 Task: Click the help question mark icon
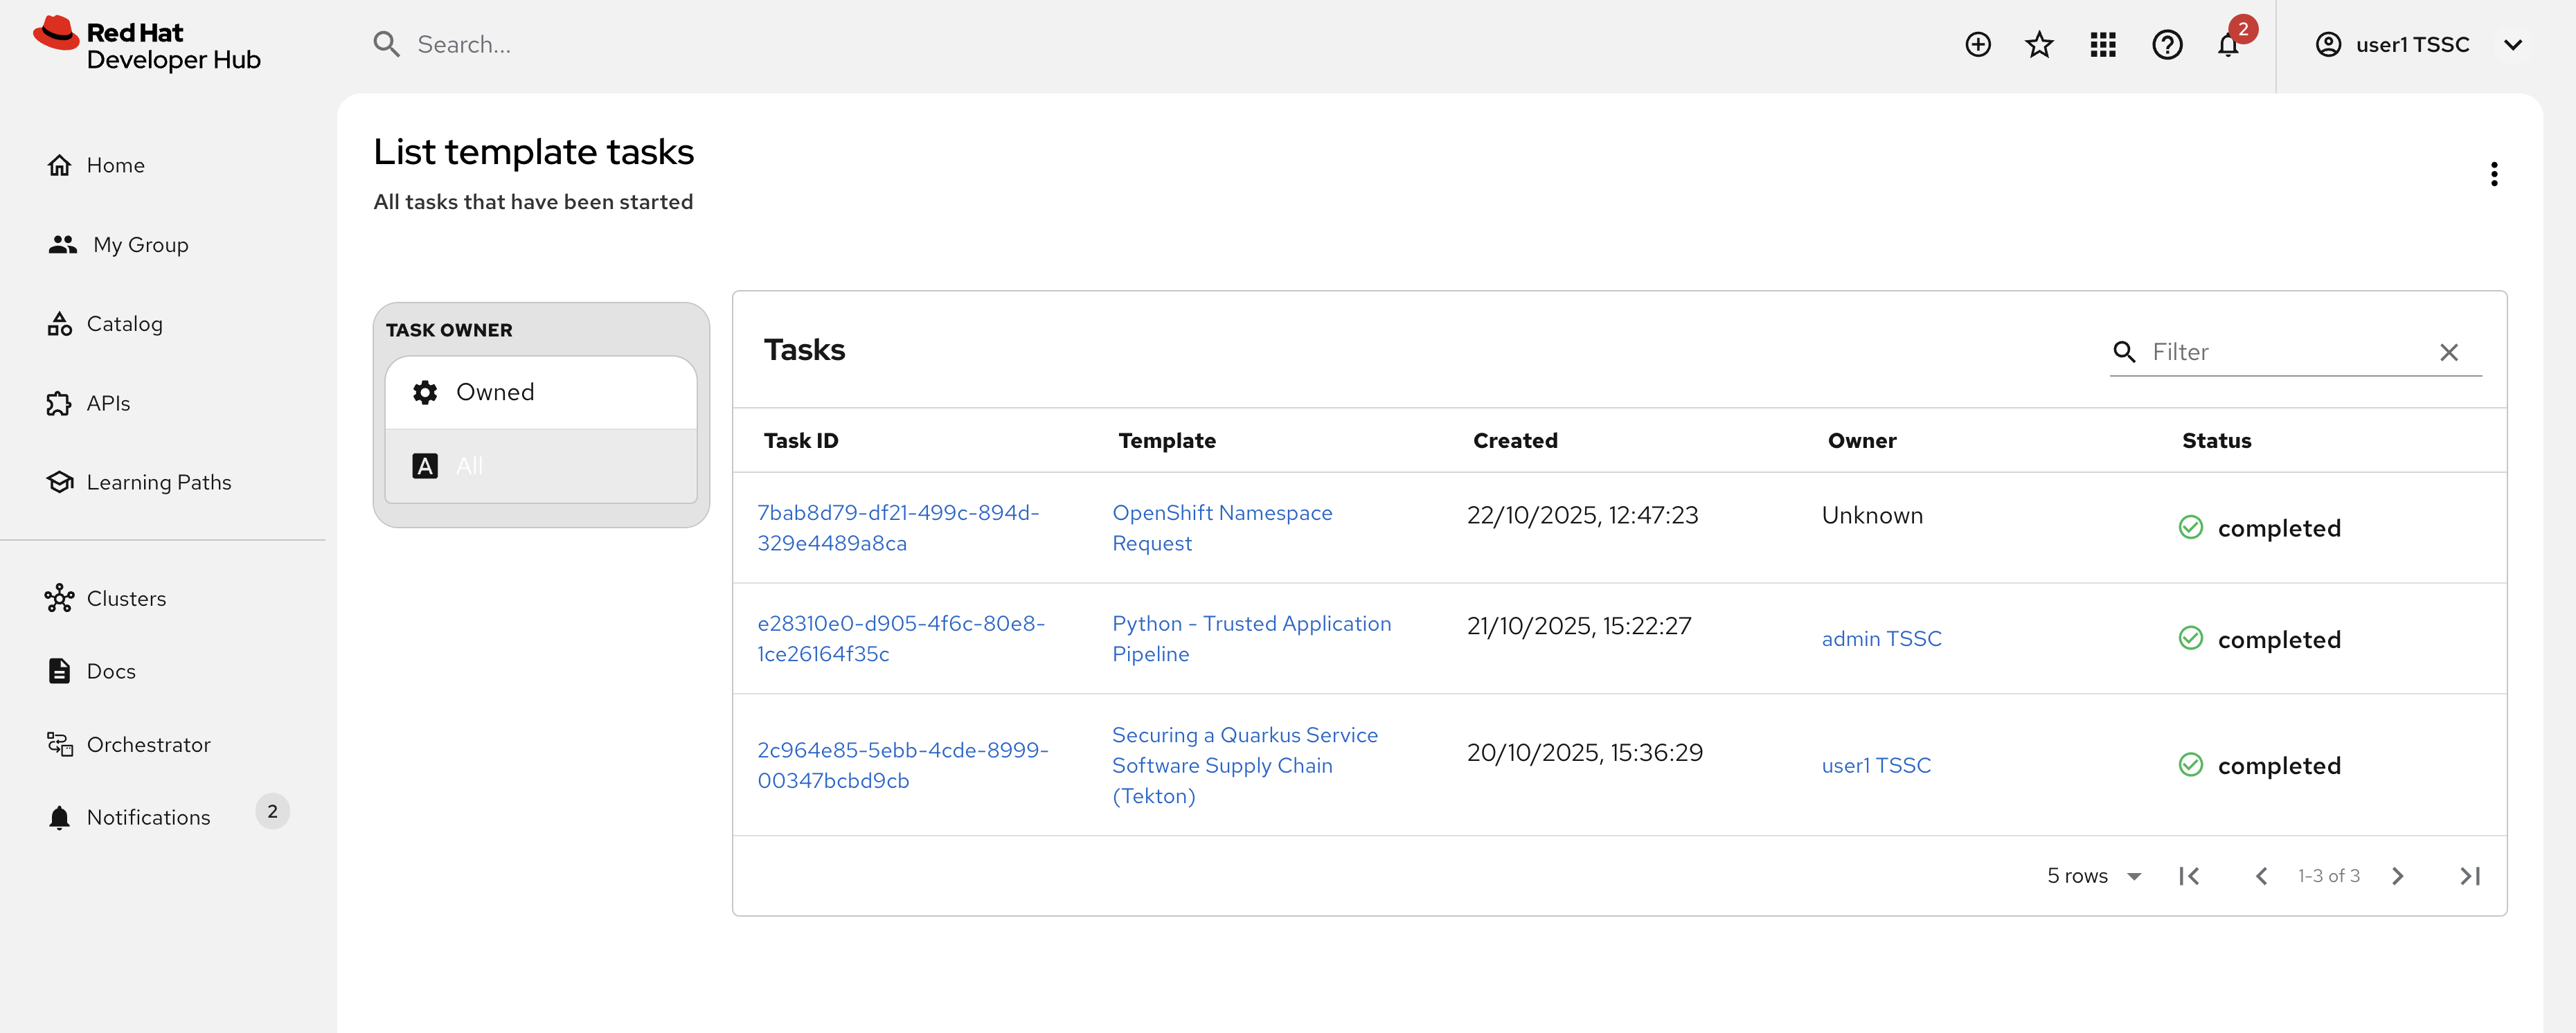click(2166, 44)
